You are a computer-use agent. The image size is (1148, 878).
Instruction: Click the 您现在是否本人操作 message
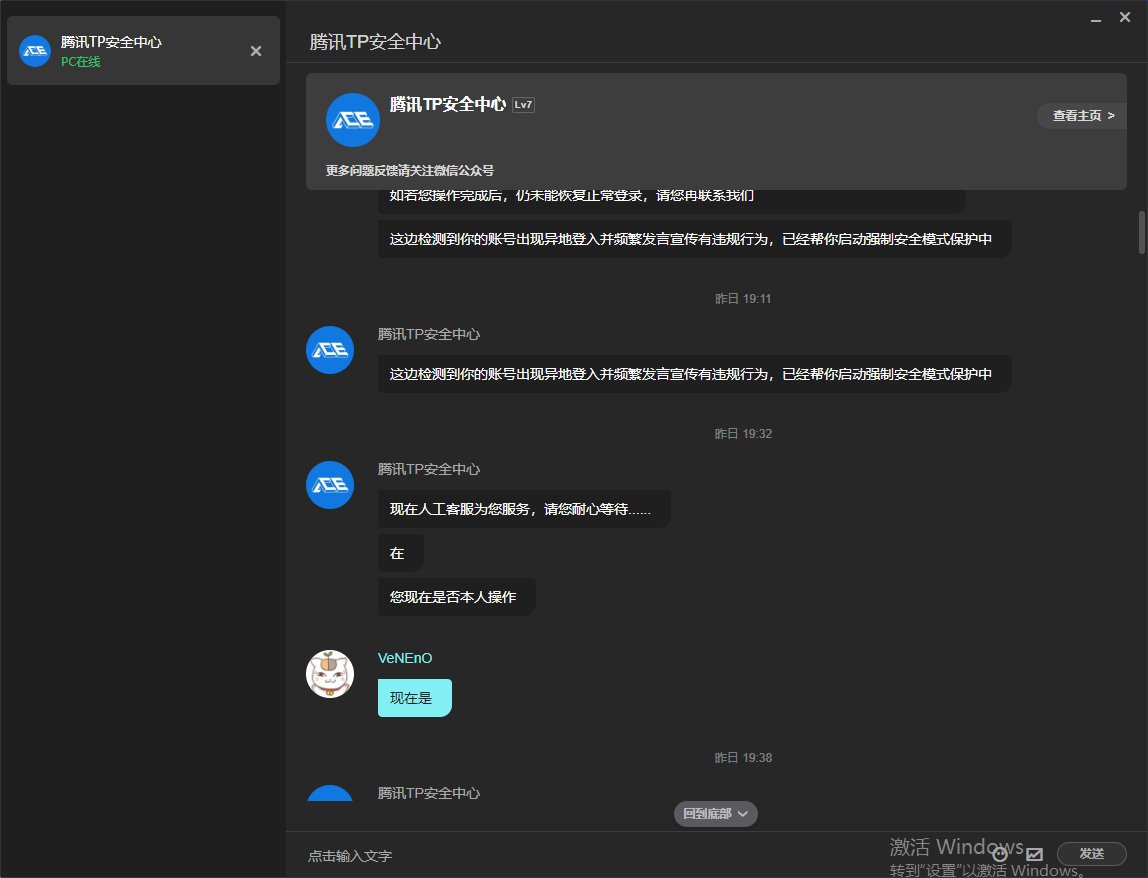coord(456,597)
